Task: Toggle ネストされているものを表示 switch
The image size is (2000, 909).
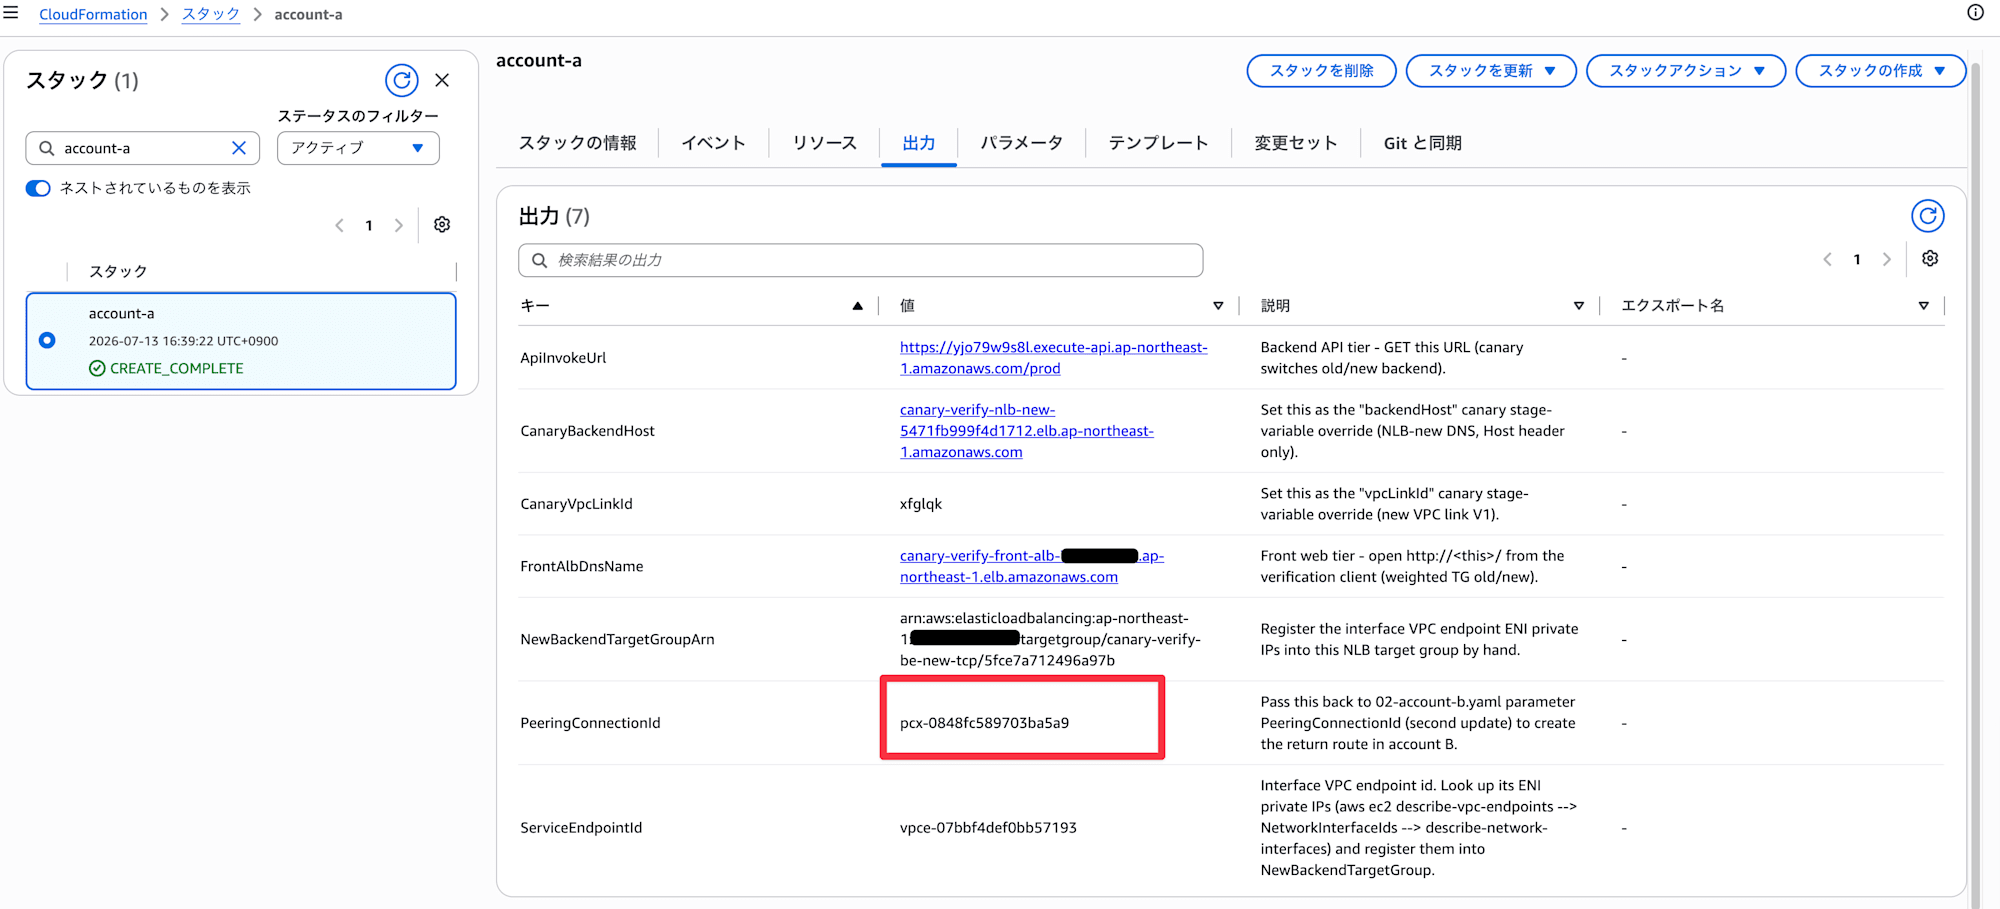Action: [x=38, y=188]
